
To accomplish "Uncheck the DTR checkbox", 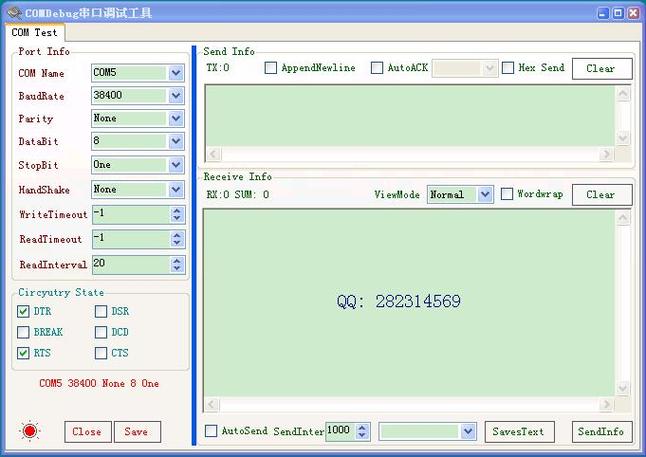I will coord(23,311).
